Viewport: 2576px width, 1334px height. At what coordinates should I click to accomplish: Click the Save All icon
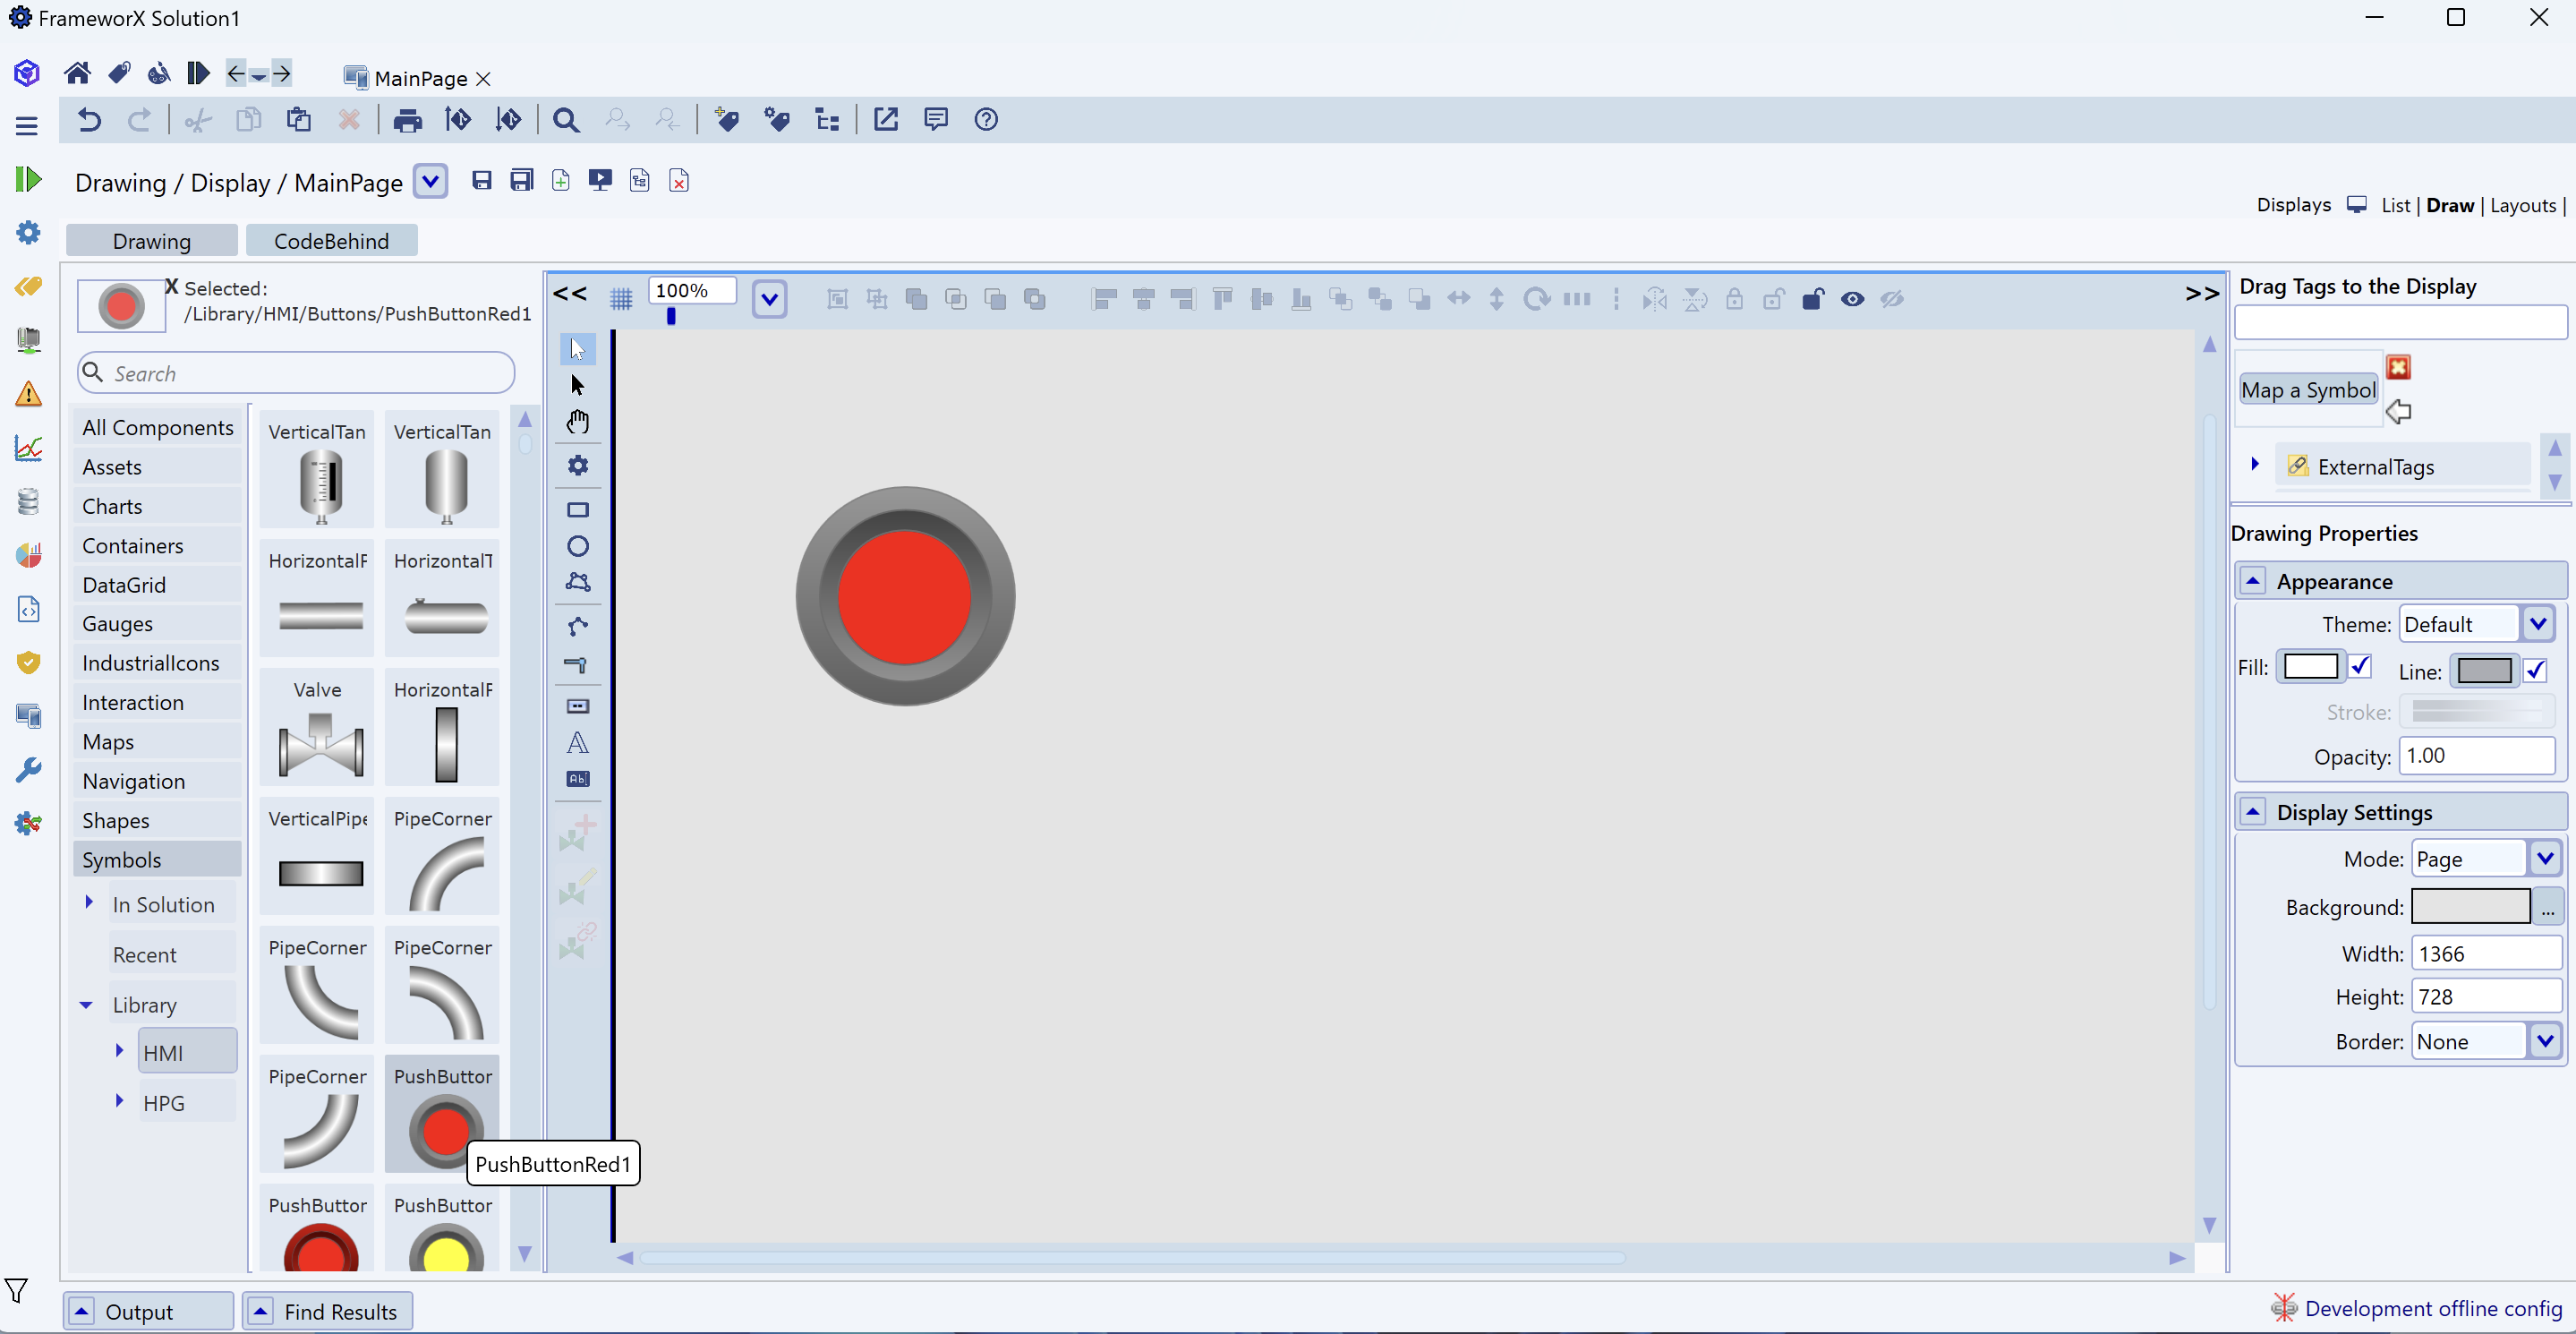pyautogui.click(x=521, y=180)
